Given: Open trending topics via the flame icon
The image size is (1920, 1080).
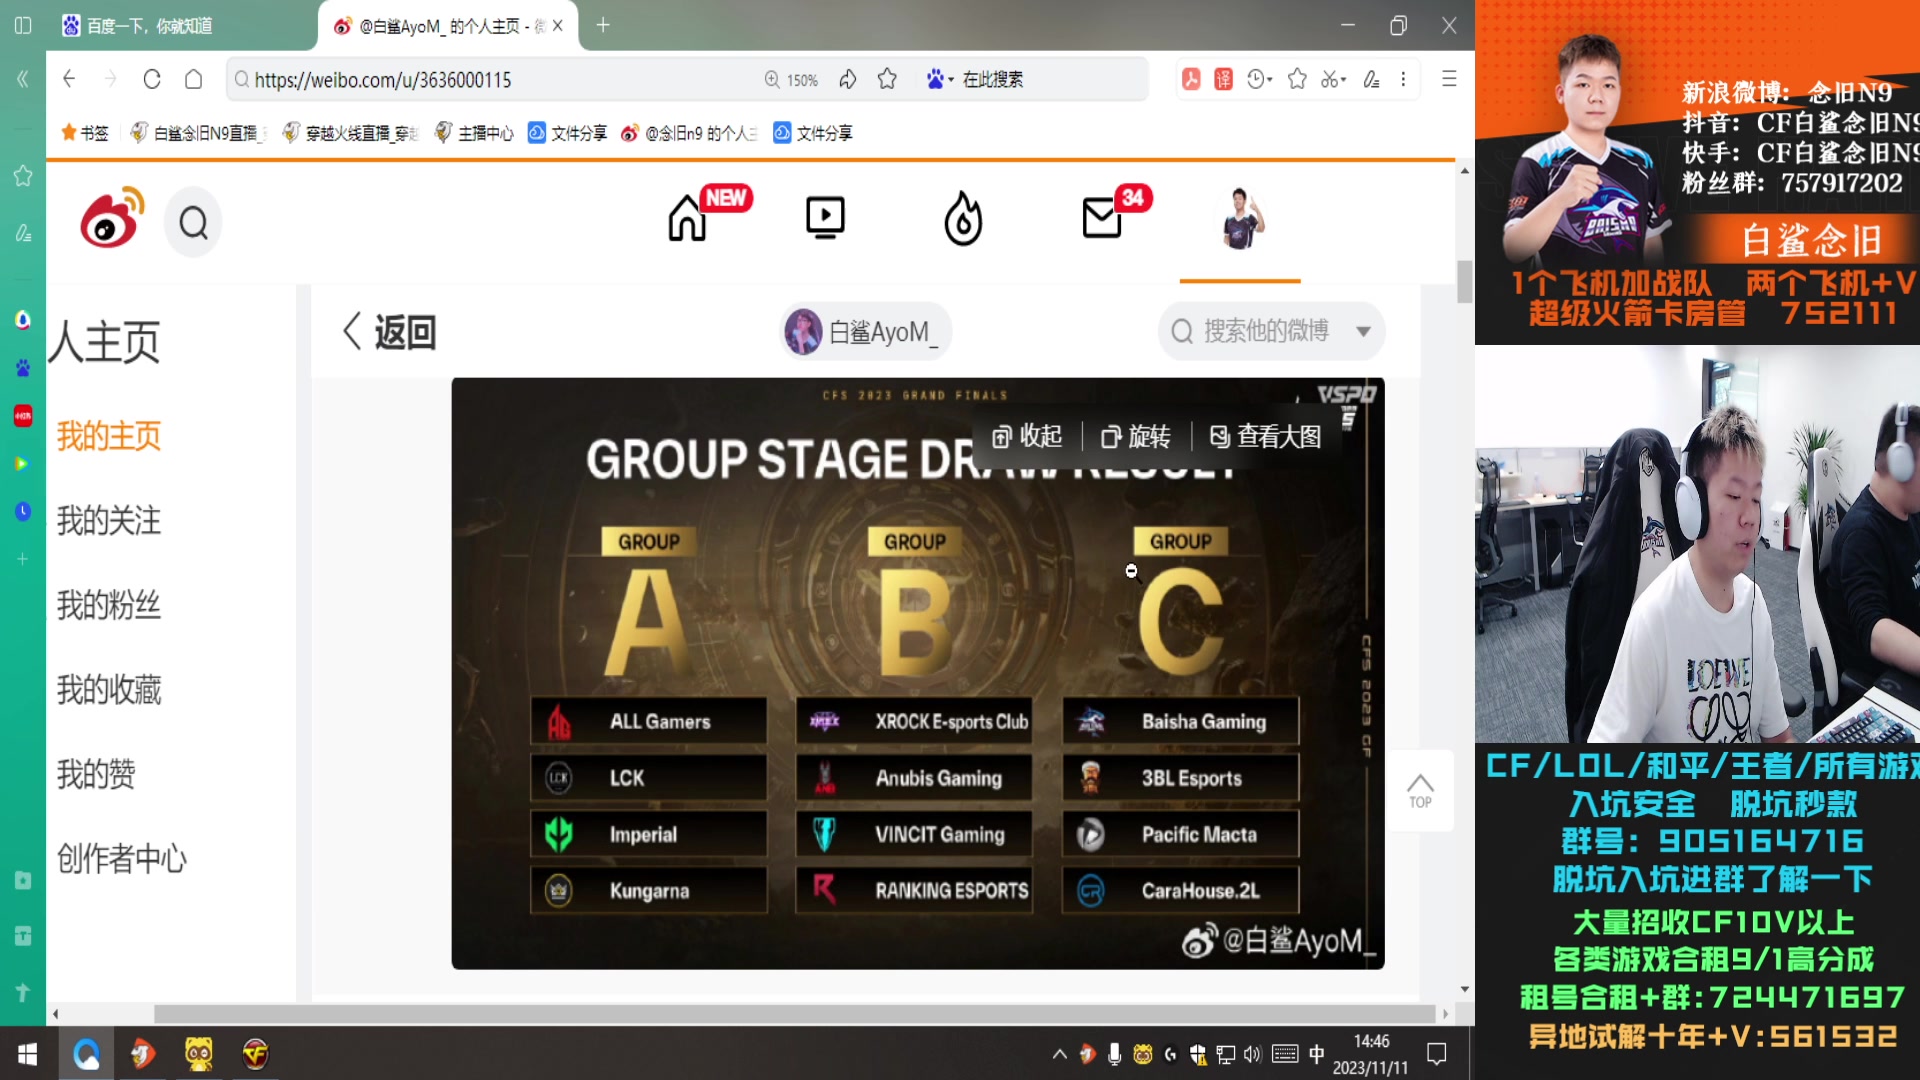Looking at the screenshot, I should 962,218.
